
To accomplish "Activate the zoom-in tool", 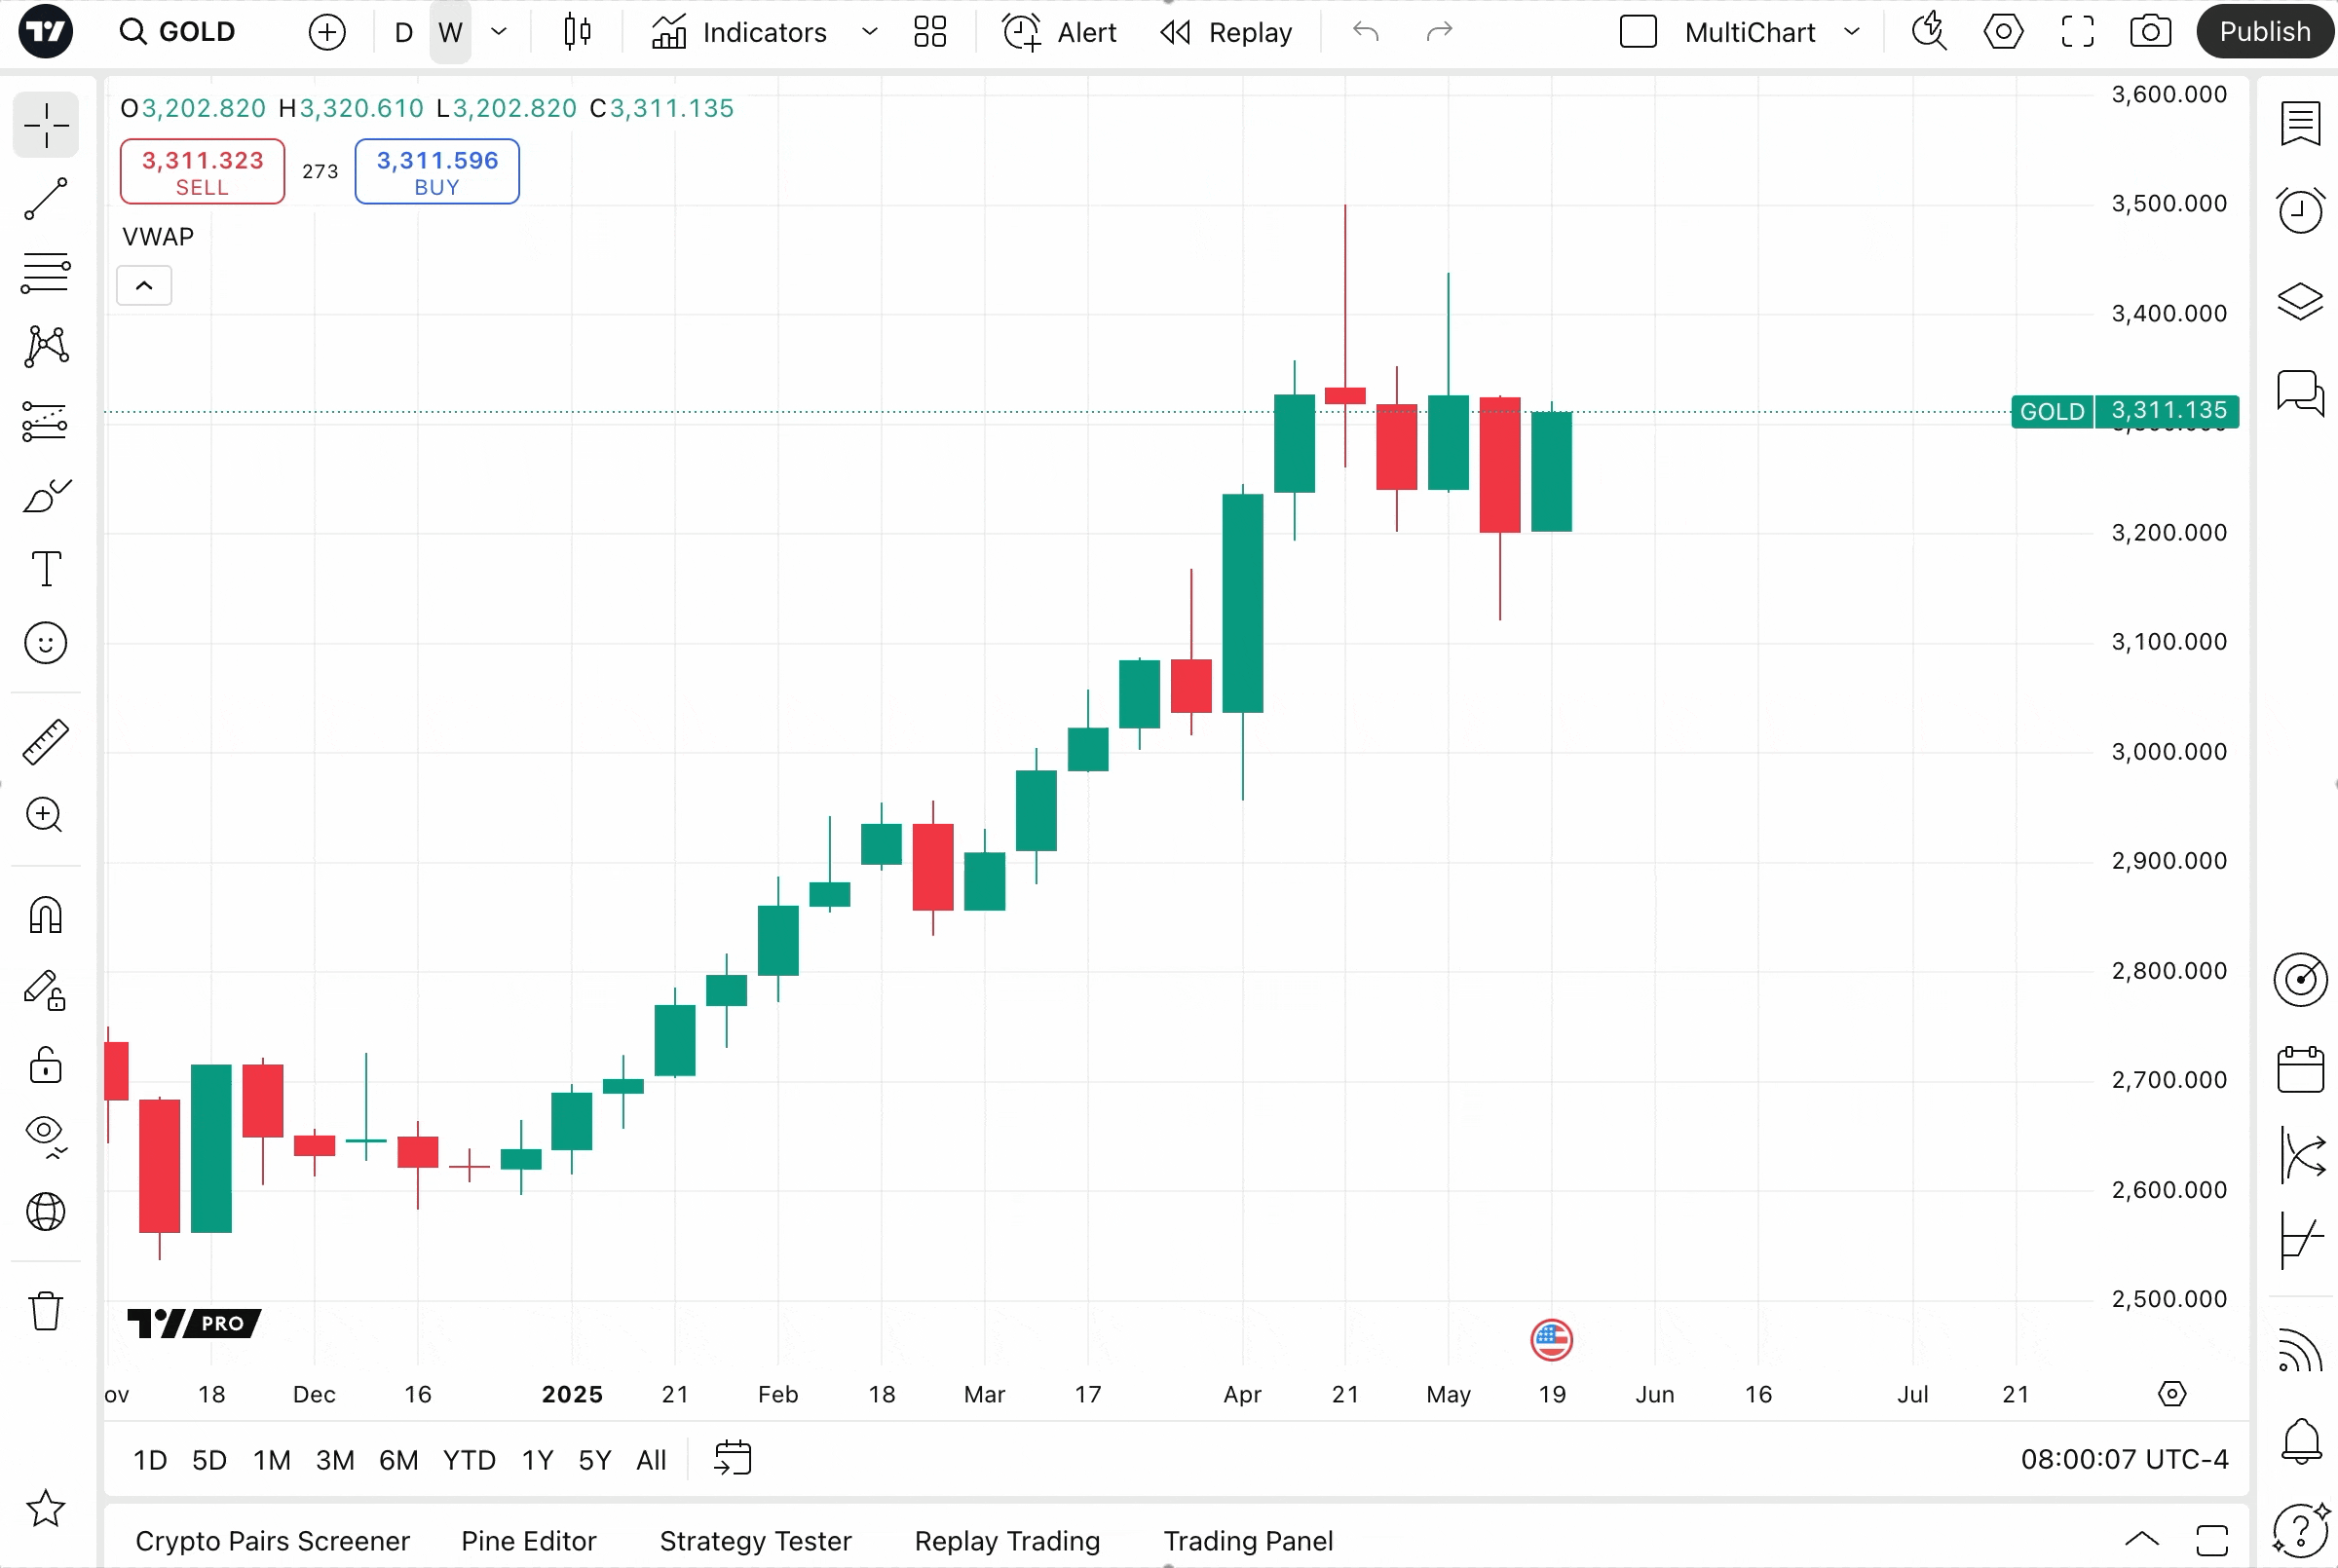I will [x=45, y=816].
